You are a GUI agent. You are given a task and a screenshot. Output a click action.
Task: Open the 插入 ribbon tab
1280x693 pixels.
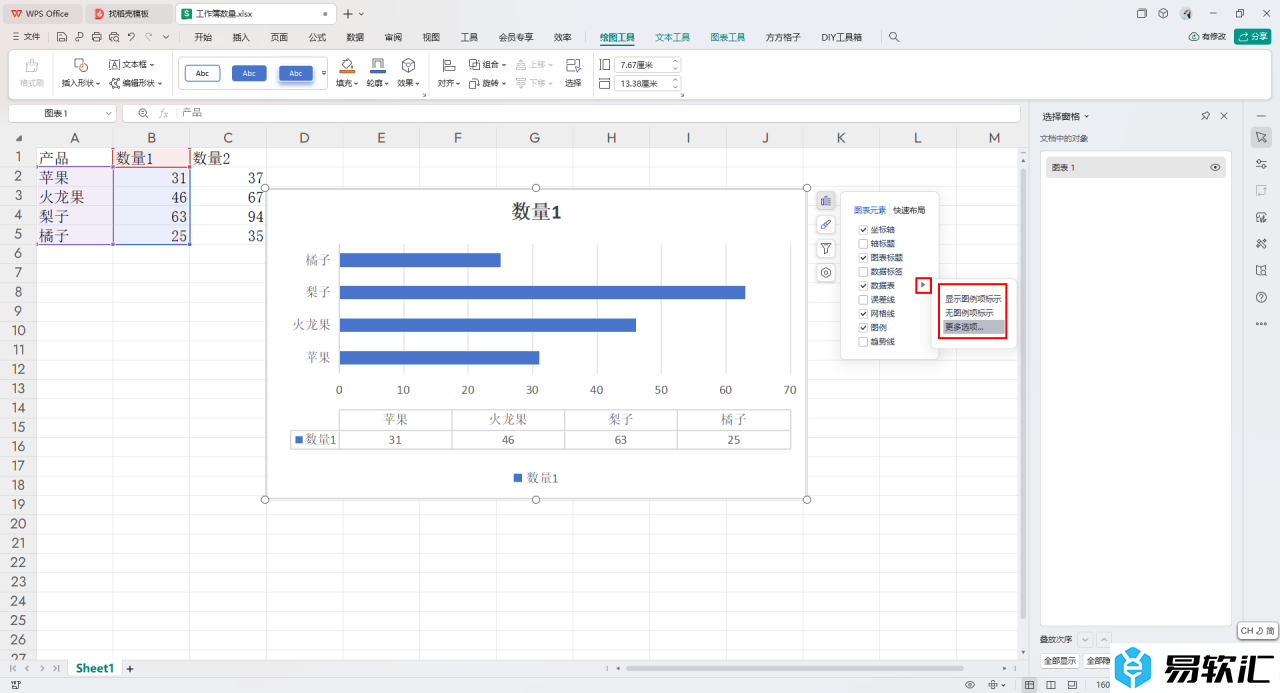point(241,37)
